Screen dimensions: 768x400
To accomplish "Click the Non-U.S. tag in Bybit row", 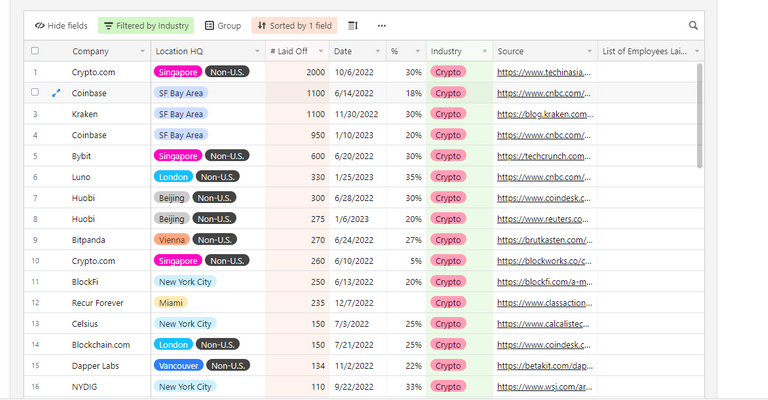I will (227, 156).
